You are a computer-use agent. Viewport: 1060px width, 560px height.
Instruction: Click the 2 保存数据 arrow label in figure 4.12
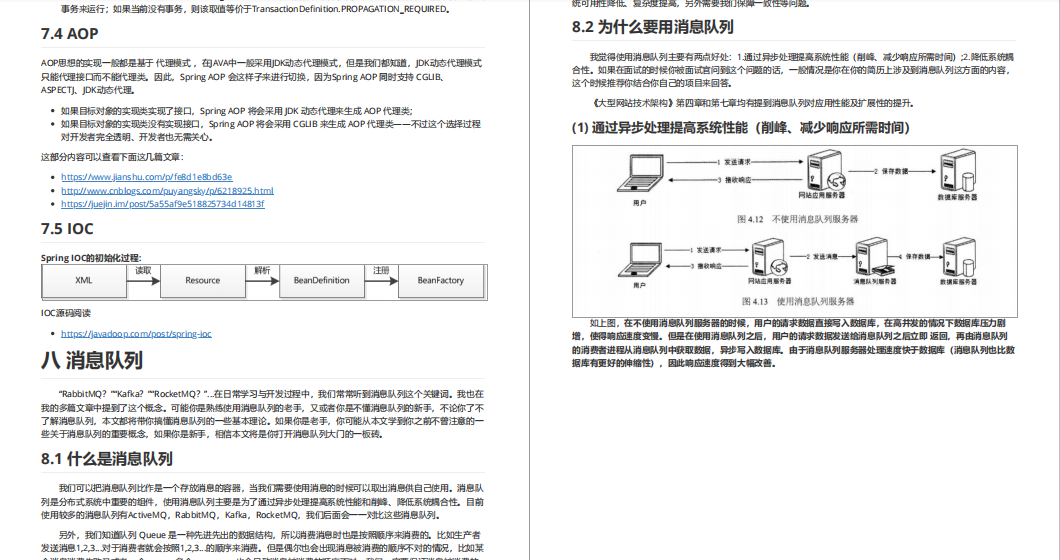[892, 171]
